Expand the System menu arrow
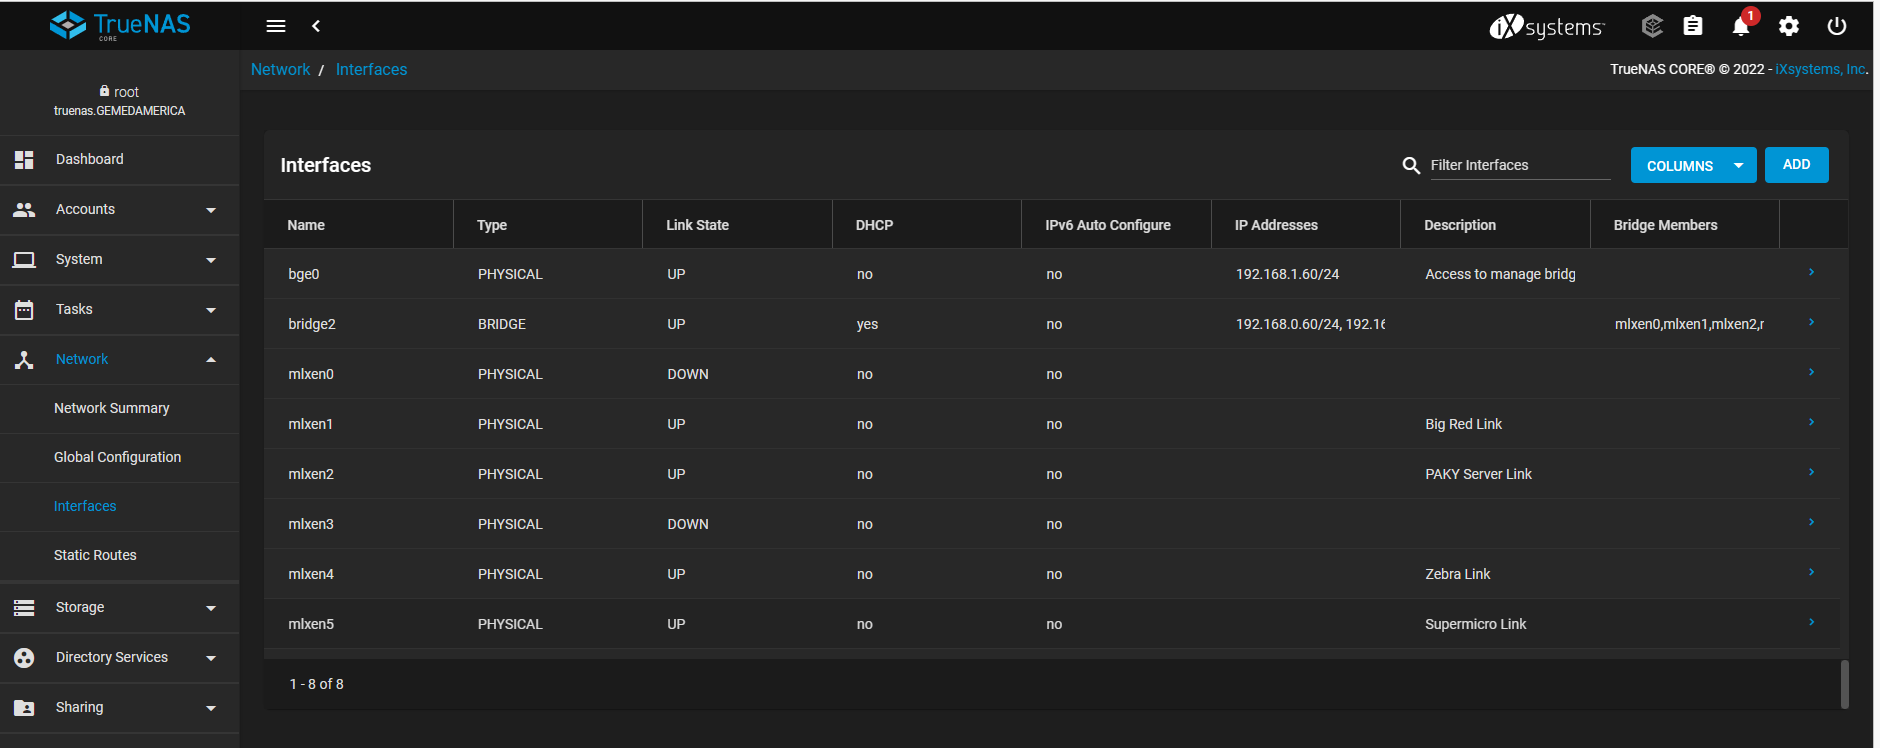 pos(211,260)
